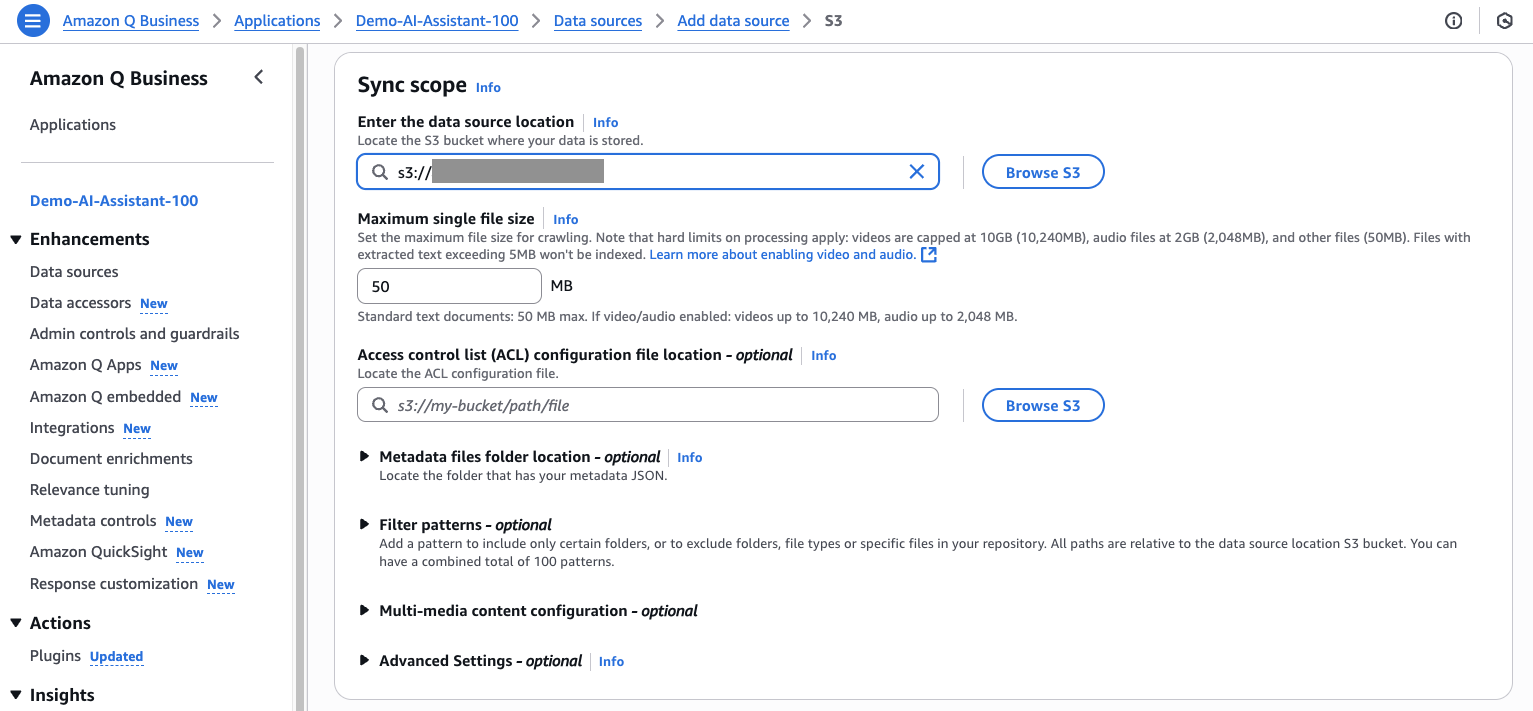Open Document enrichments in sidebar

click(x=111, y=459)
